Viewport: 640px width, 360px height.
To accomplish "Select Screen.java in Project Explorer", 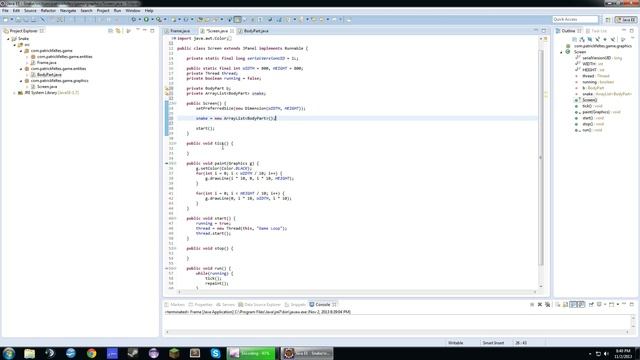I will pyautogui.click(x=47, y=87).
